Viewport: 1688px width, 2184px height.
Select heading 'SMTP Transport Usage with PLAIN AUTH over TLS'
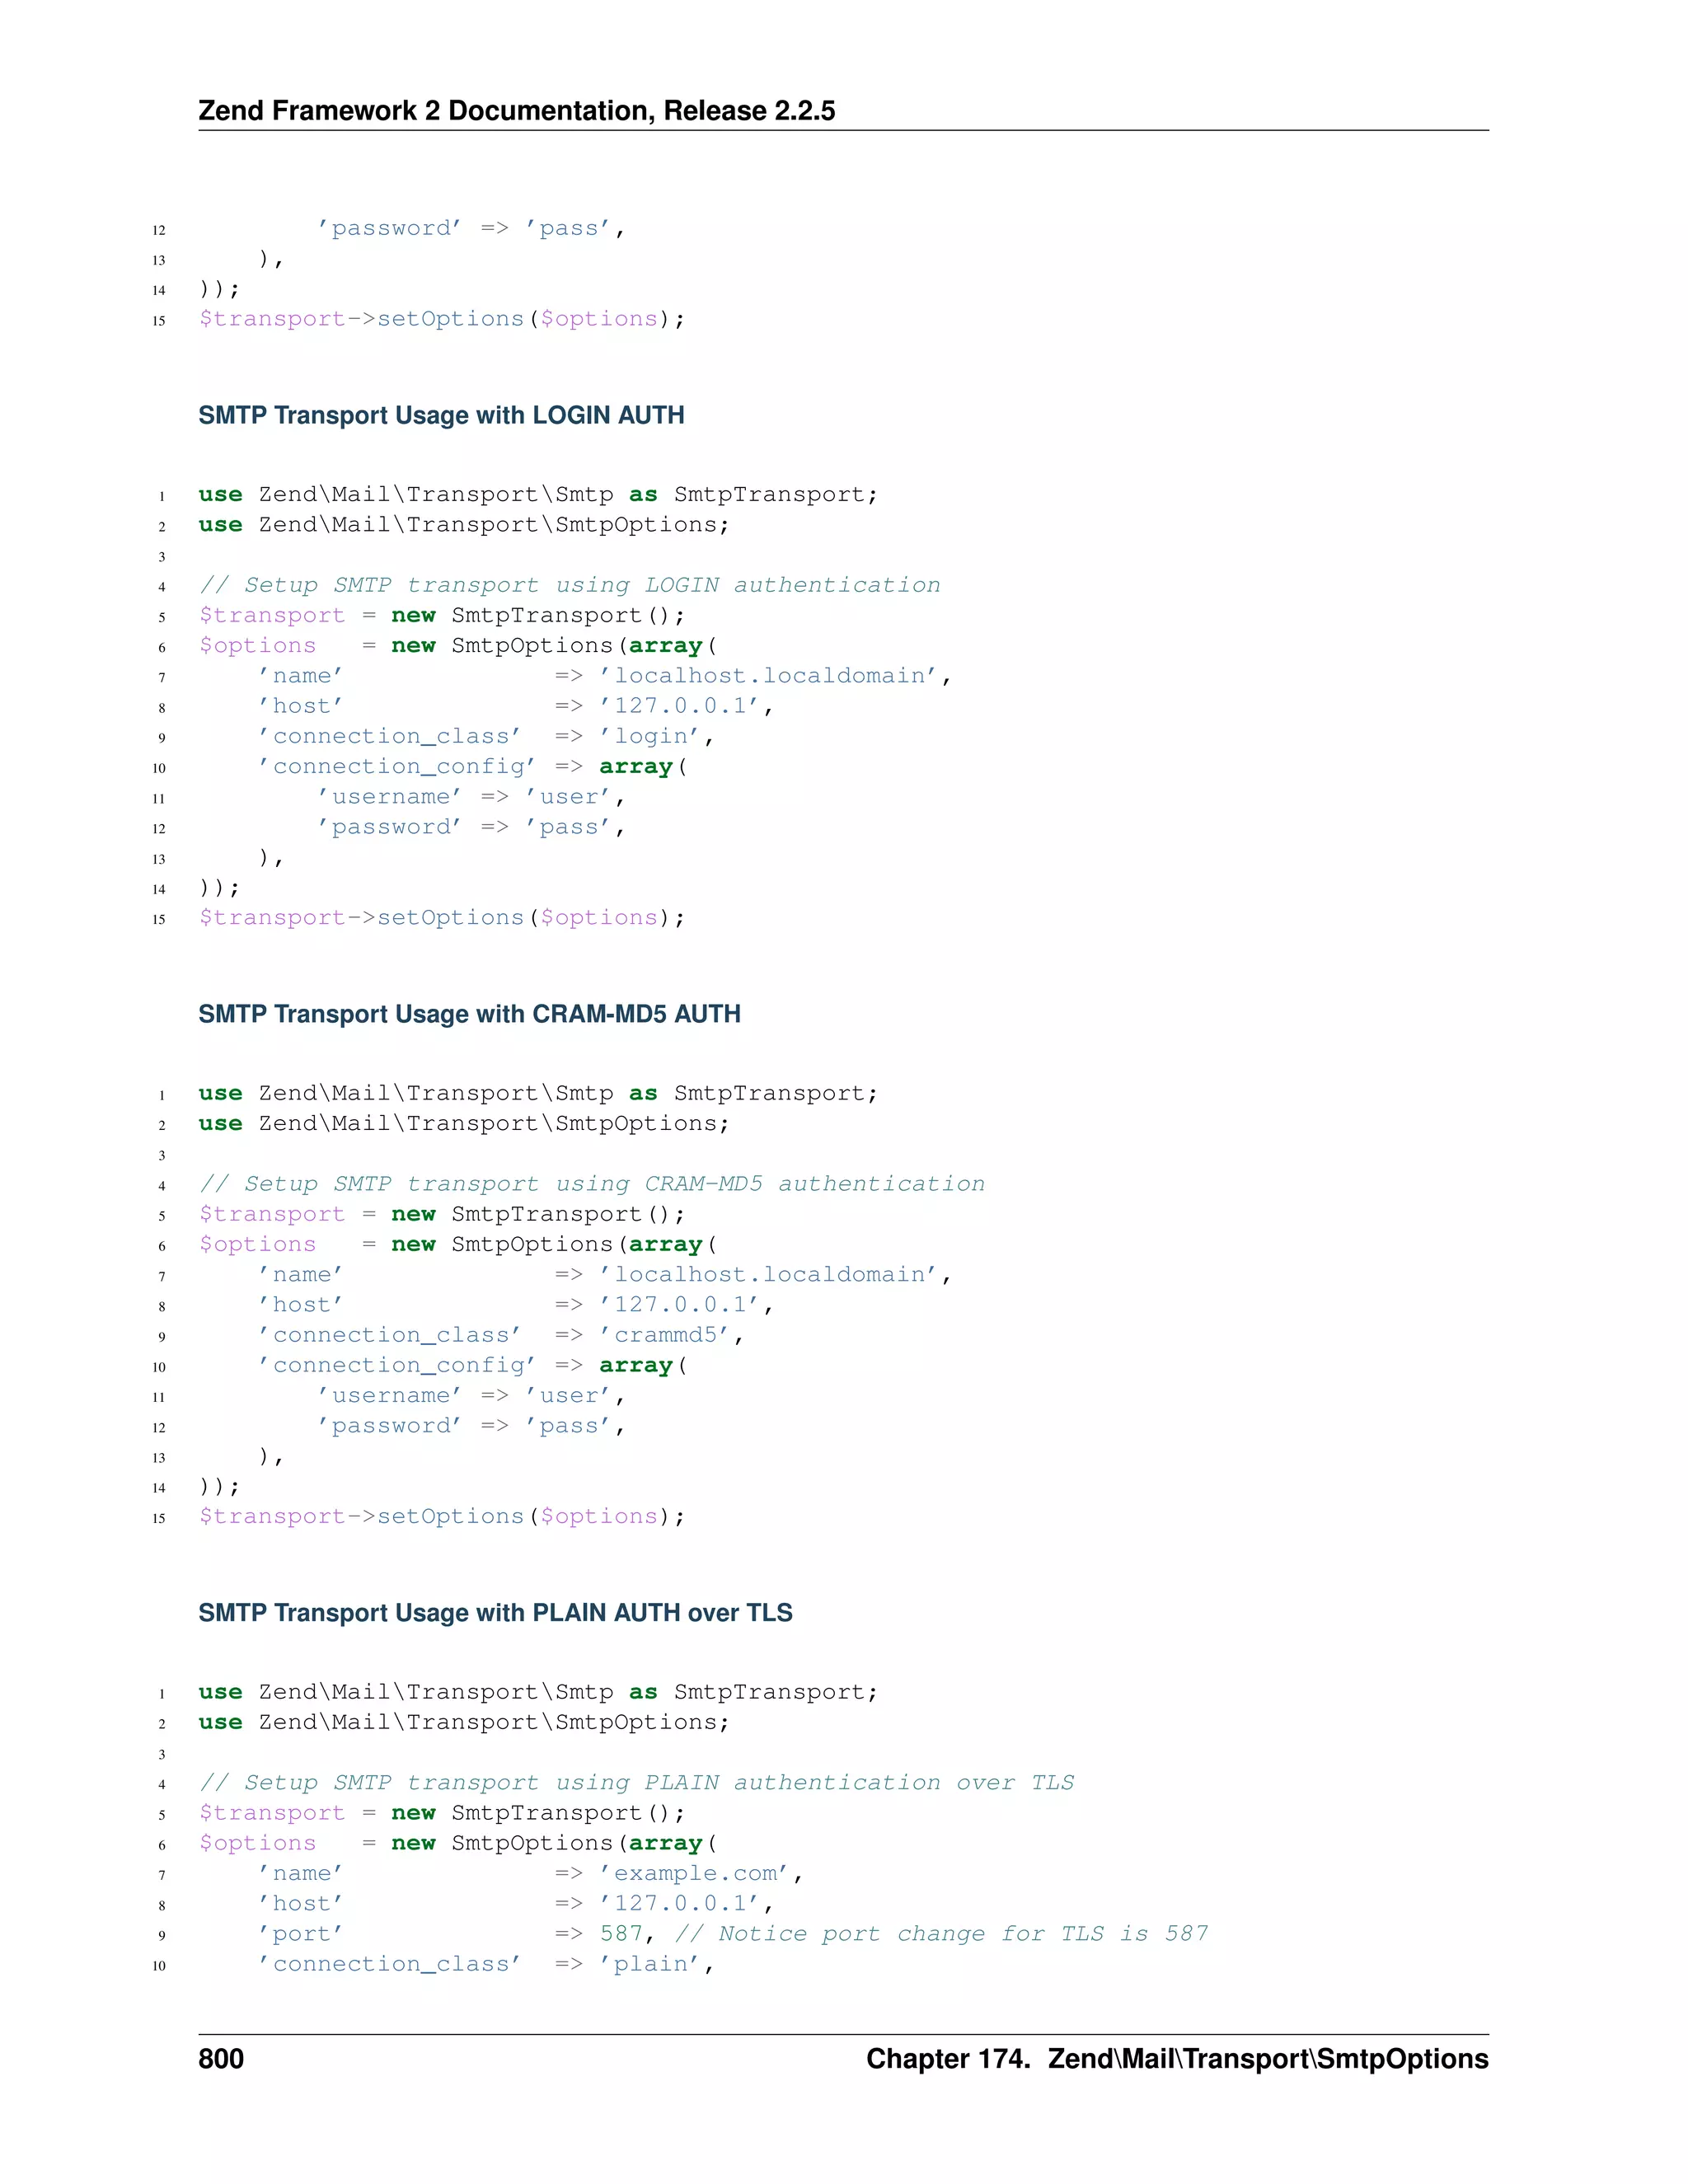point(495,1613)
